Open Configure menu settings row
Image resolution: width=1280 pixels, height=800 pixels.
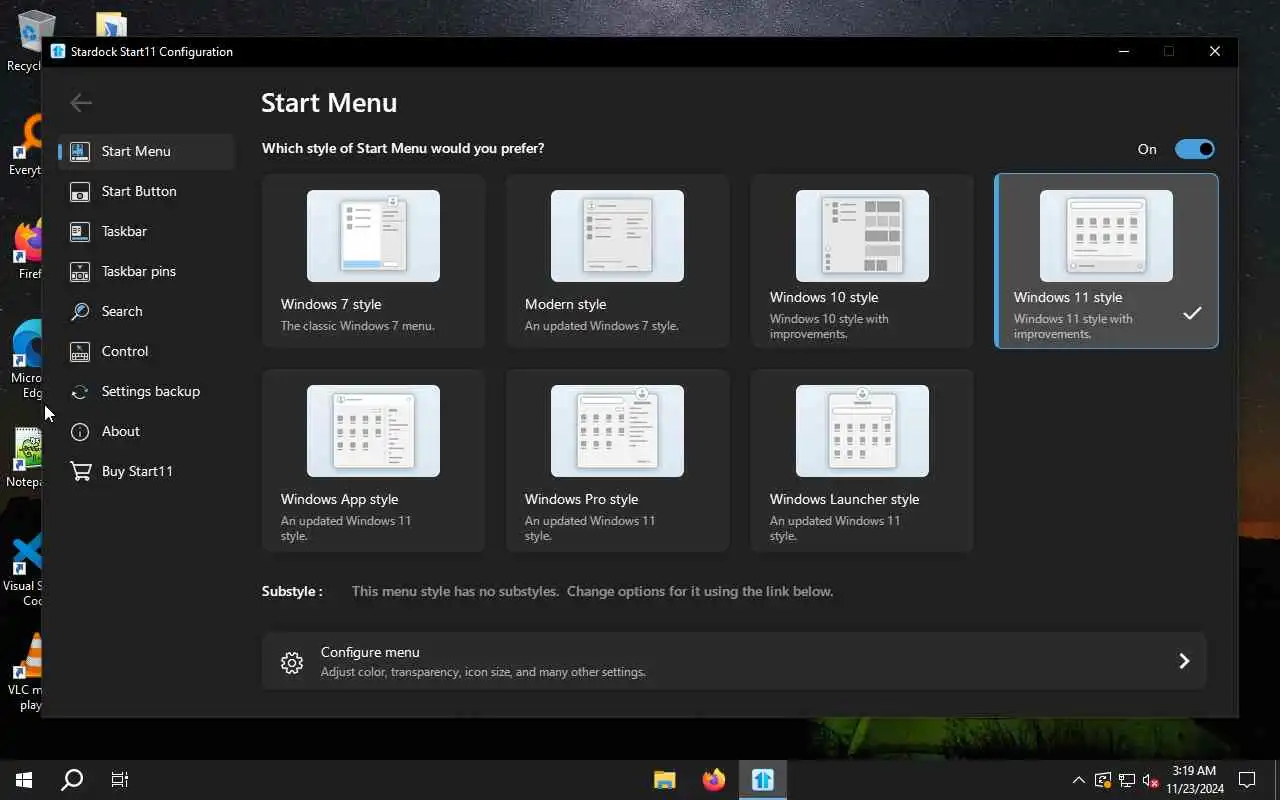coord(734,661)
